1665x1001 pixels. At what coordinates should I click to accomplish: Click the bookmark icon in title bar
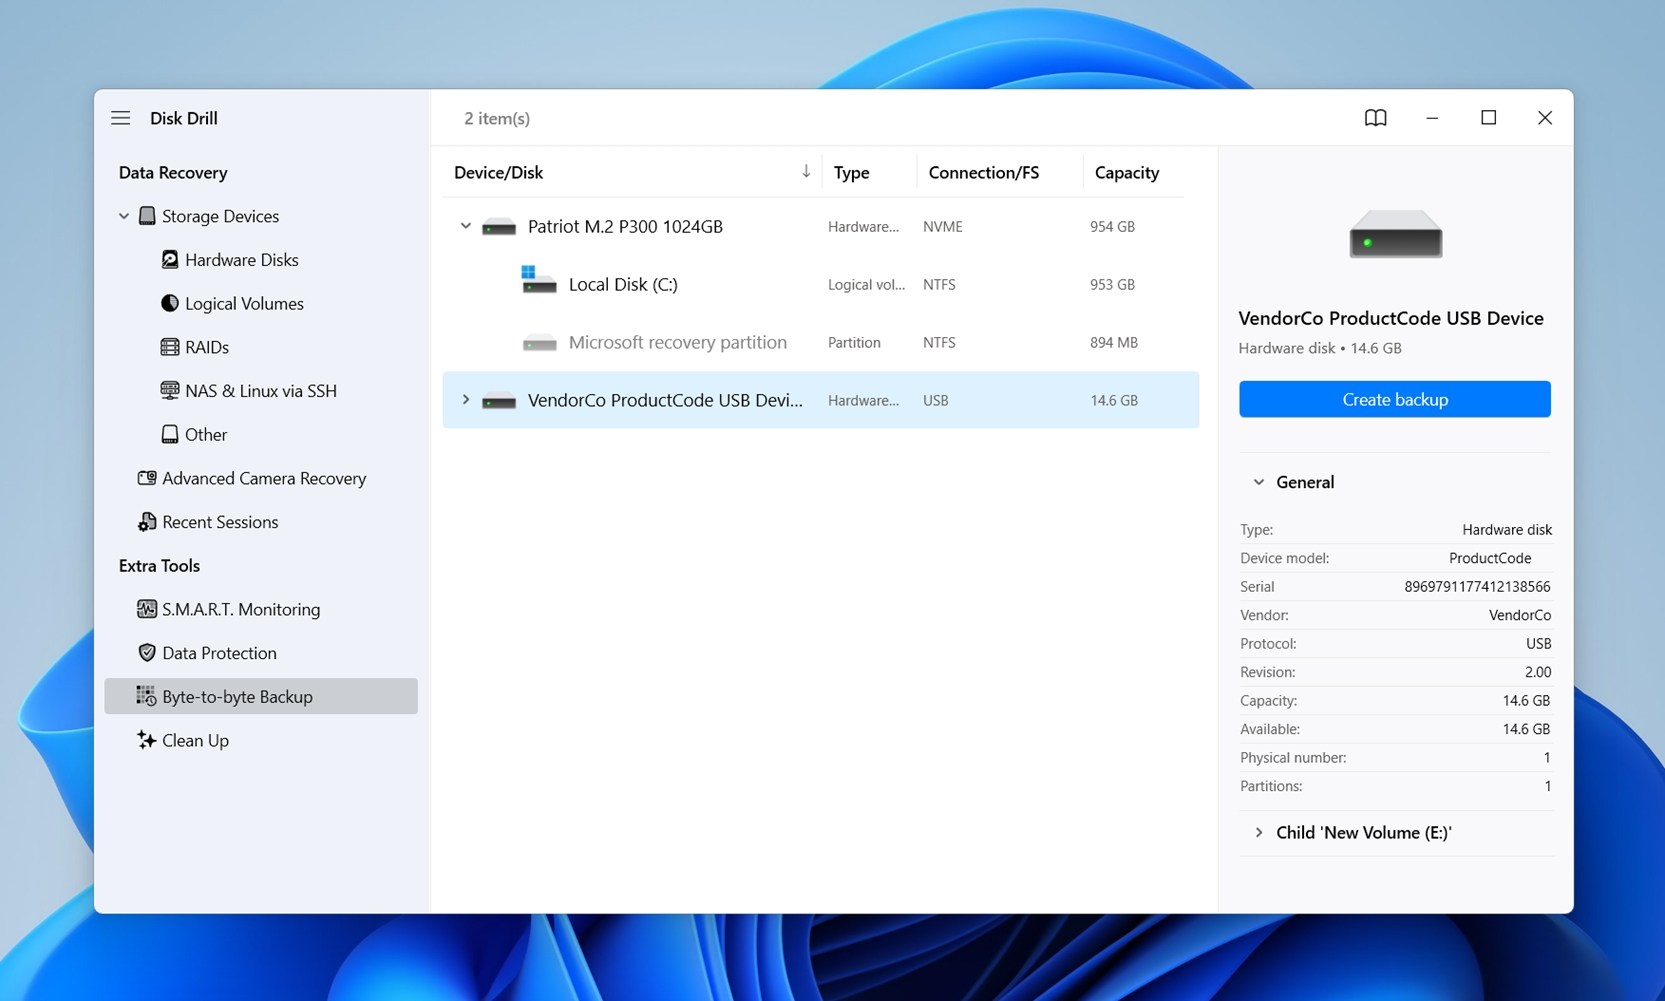pos(1375,117)
